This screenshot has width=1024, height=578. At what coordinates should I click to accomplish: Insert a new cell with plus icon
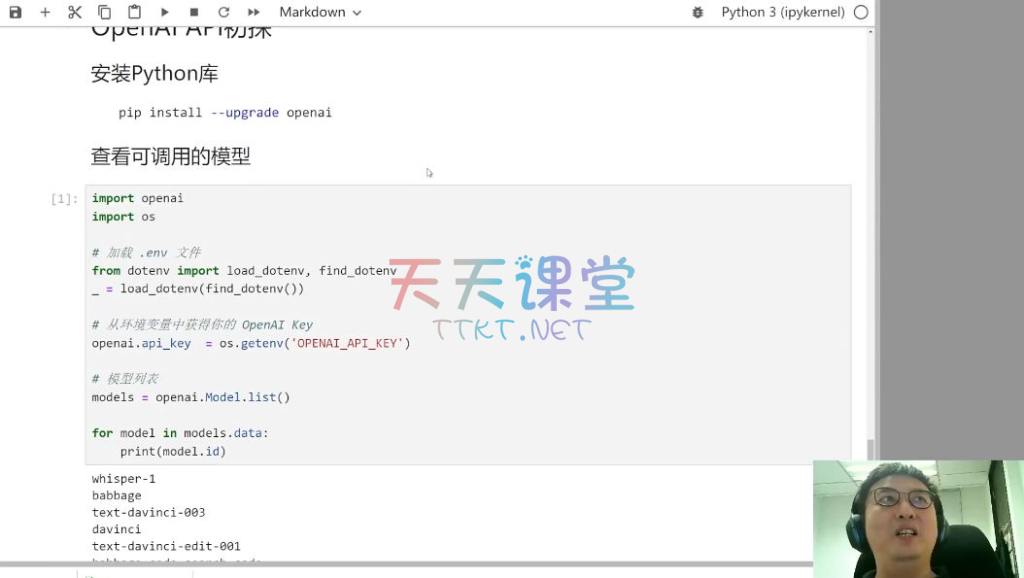pyautogui.click(x=45, y=12)
